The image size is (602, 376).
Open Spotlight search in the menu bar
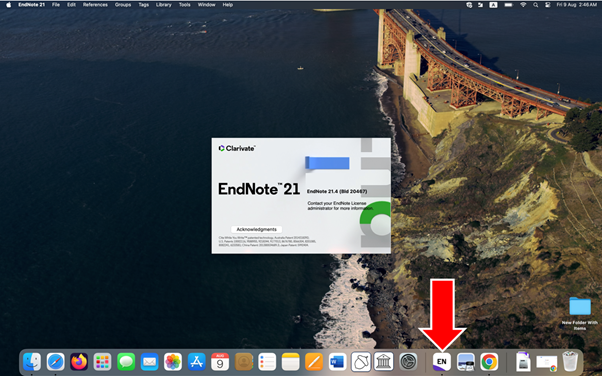[x=535, y=5]
